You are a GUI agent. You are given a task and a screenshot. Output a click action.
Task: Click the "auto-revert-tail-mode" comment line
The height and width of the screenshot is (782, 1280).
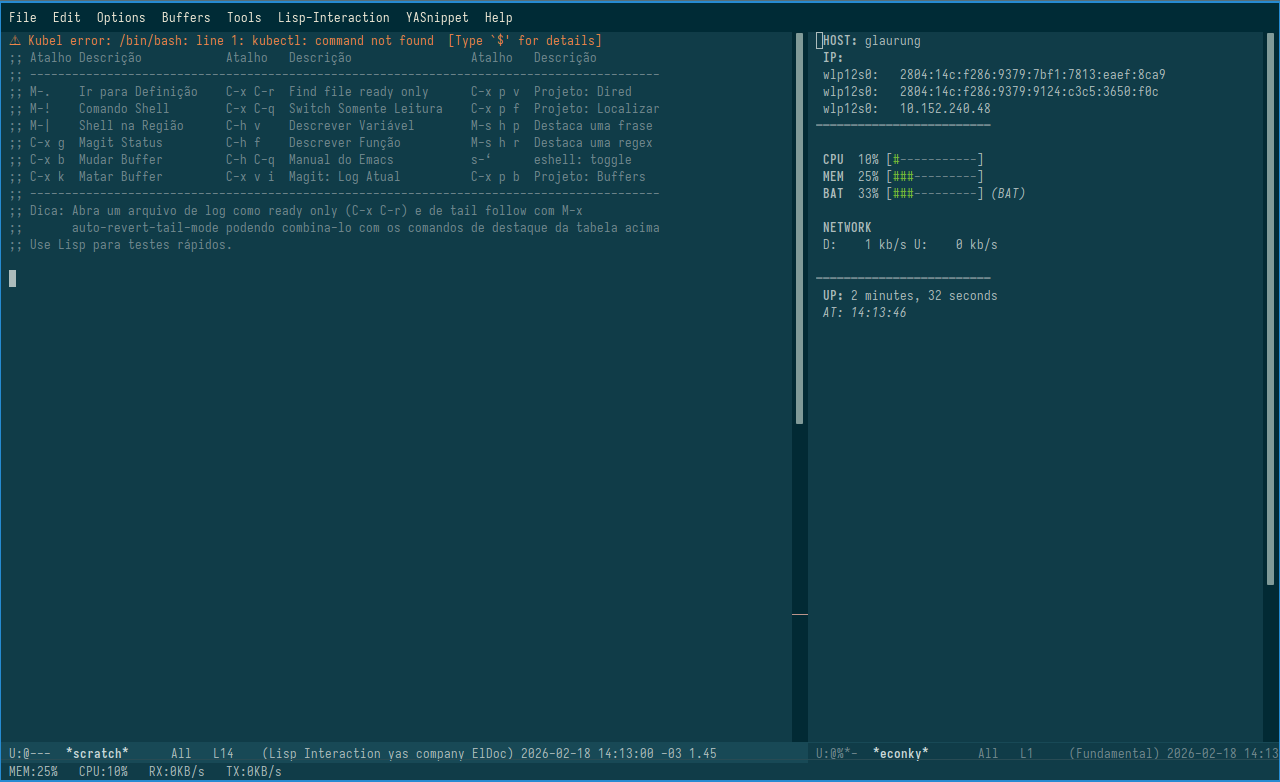[x=334, y=228]
